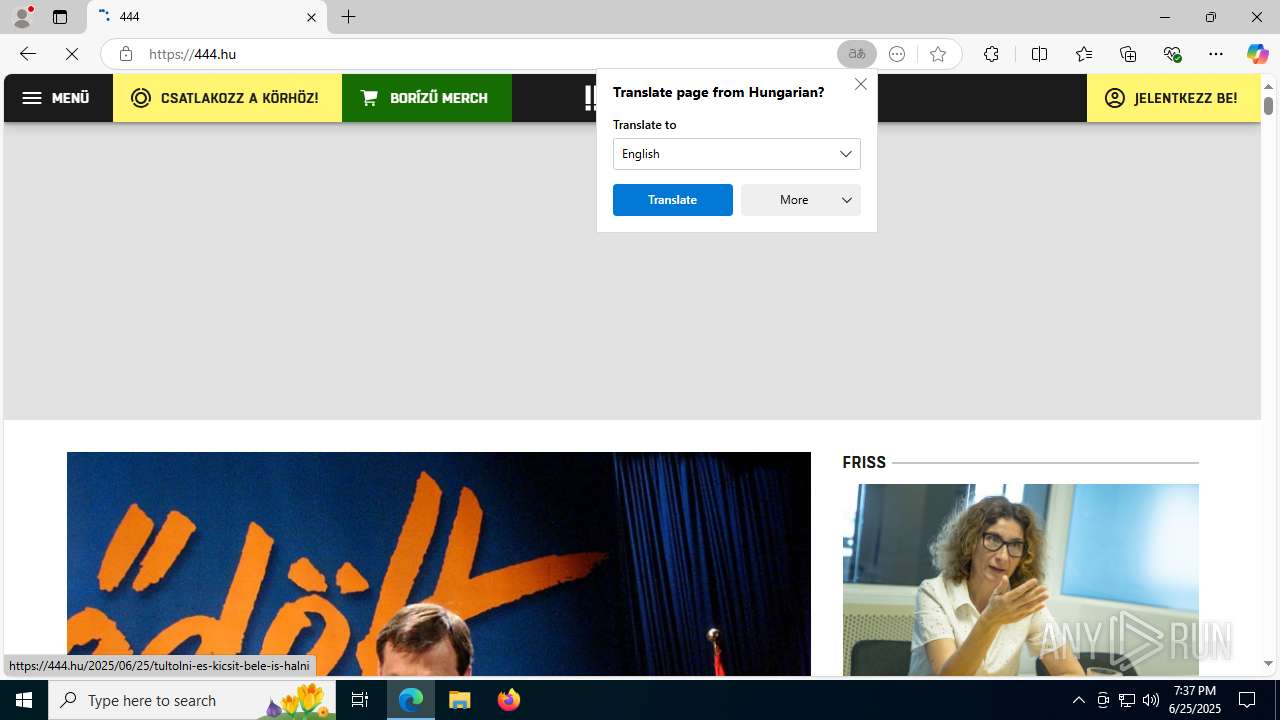The image size is (1280, 720).
Task: Open tab actions menu icon
Action: pos(60,17)
